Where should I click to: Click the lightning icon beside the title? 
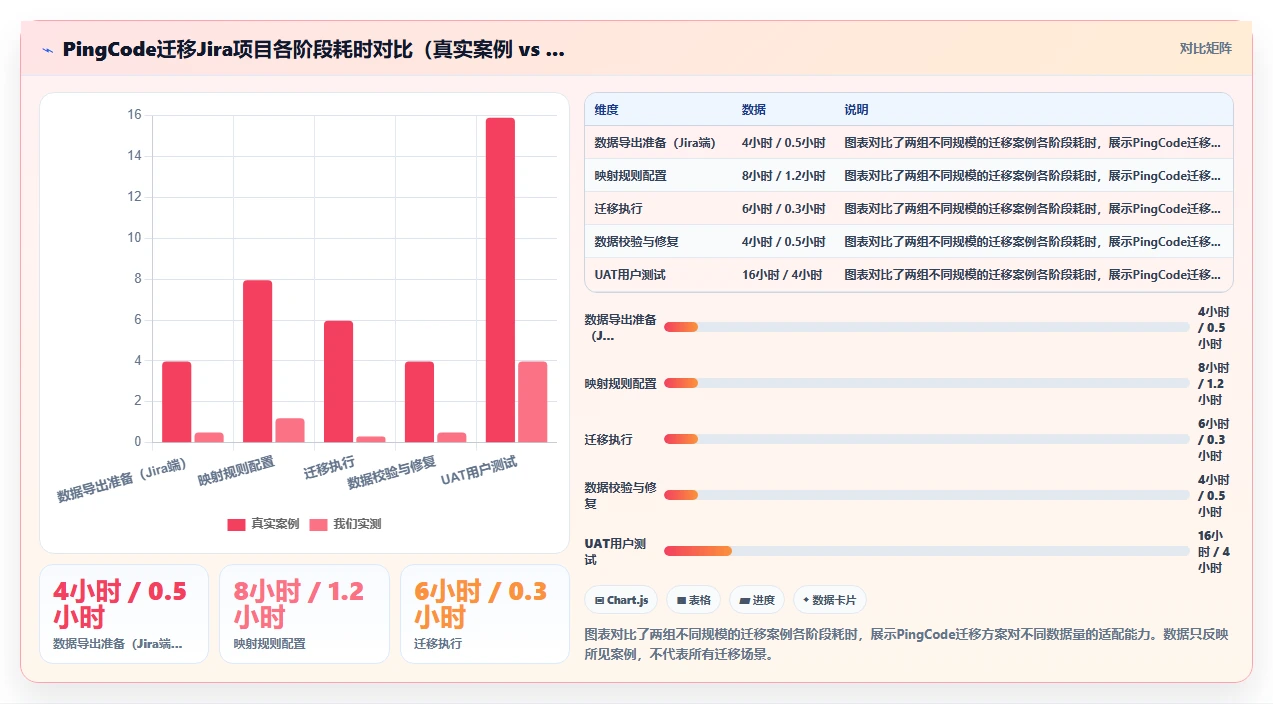point(47,49)
